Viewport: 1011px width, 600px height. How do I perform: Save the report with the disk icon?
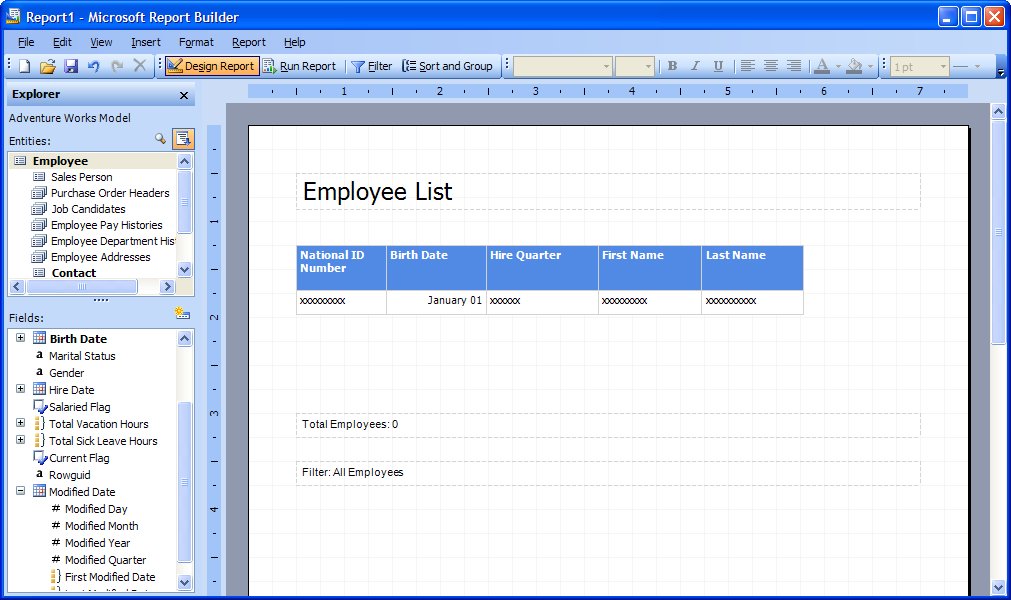point(71,66)
